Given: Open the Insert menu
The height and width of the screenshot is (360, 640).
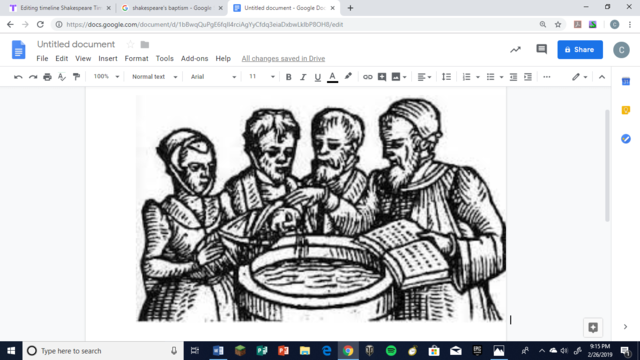Looking at the screenshot, I should click(108, 58).
